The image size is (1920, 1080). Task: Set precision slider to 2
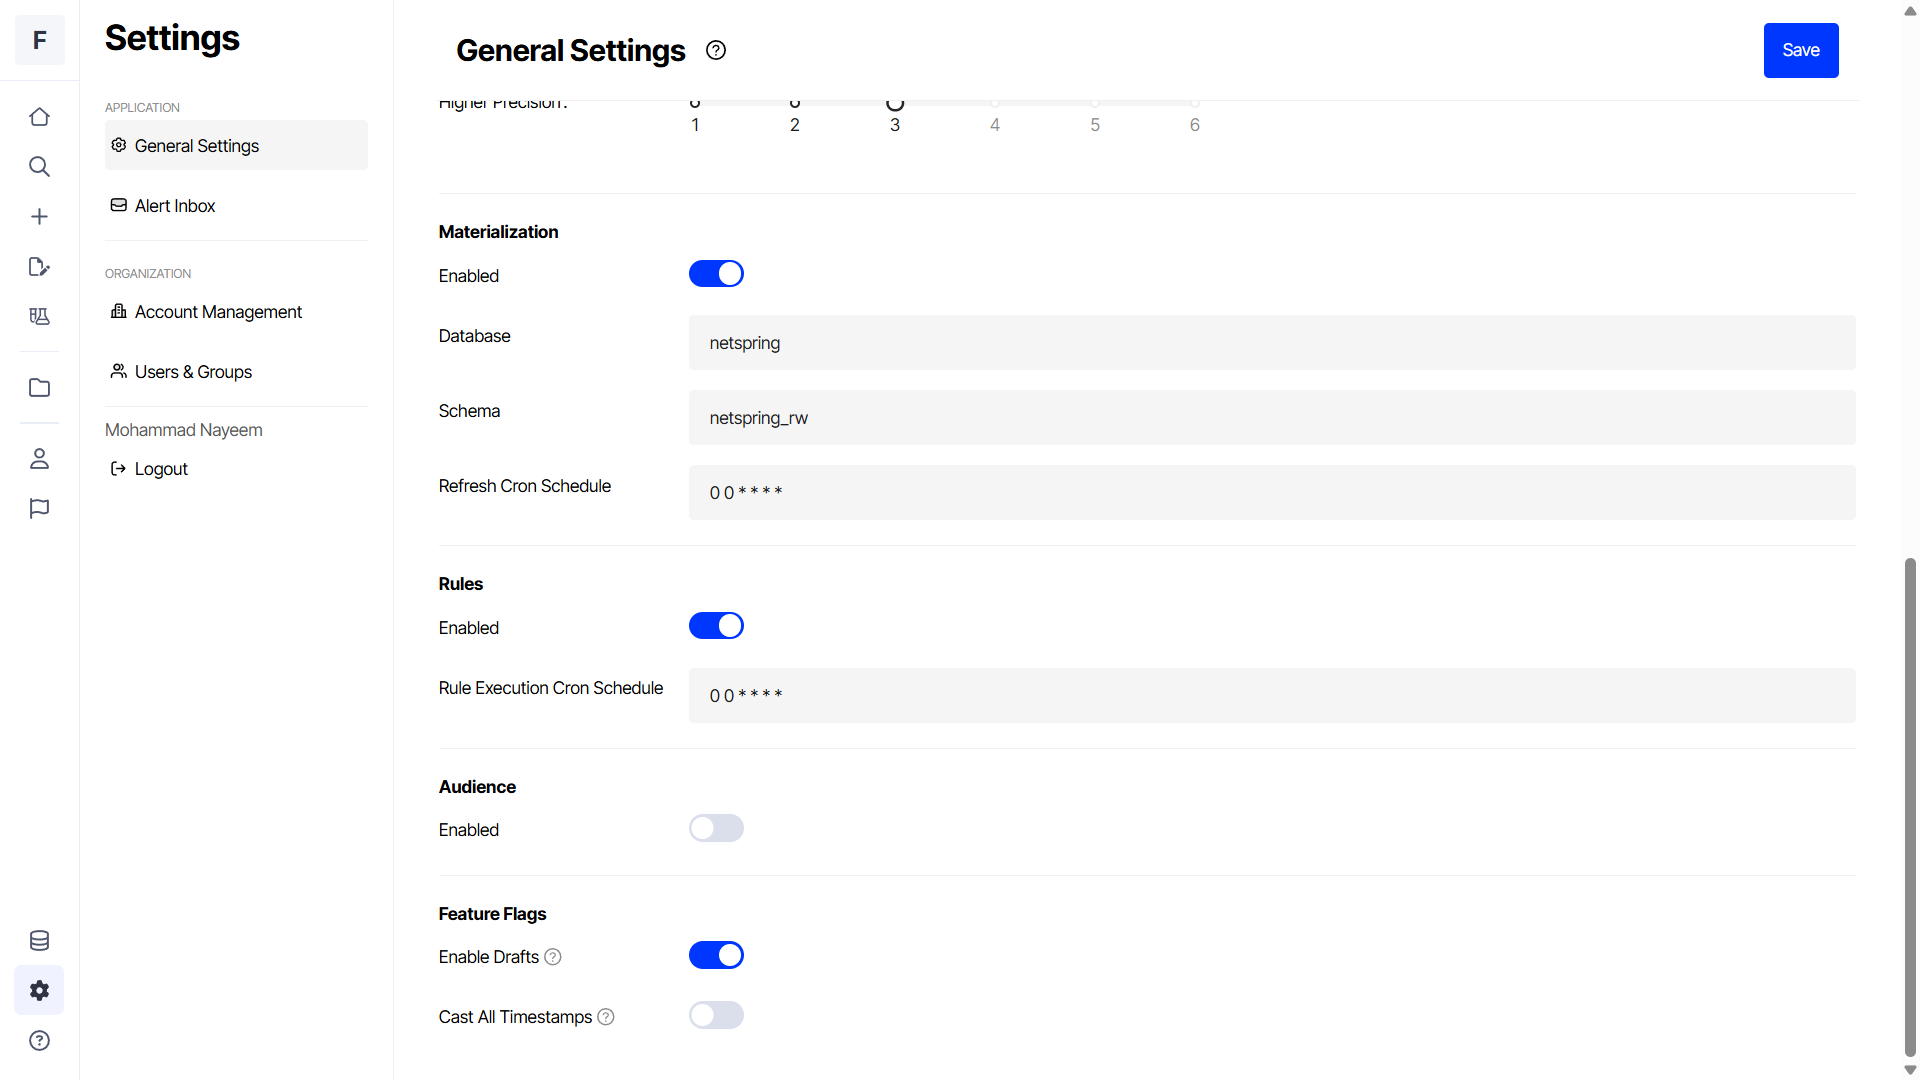(795, 102)
